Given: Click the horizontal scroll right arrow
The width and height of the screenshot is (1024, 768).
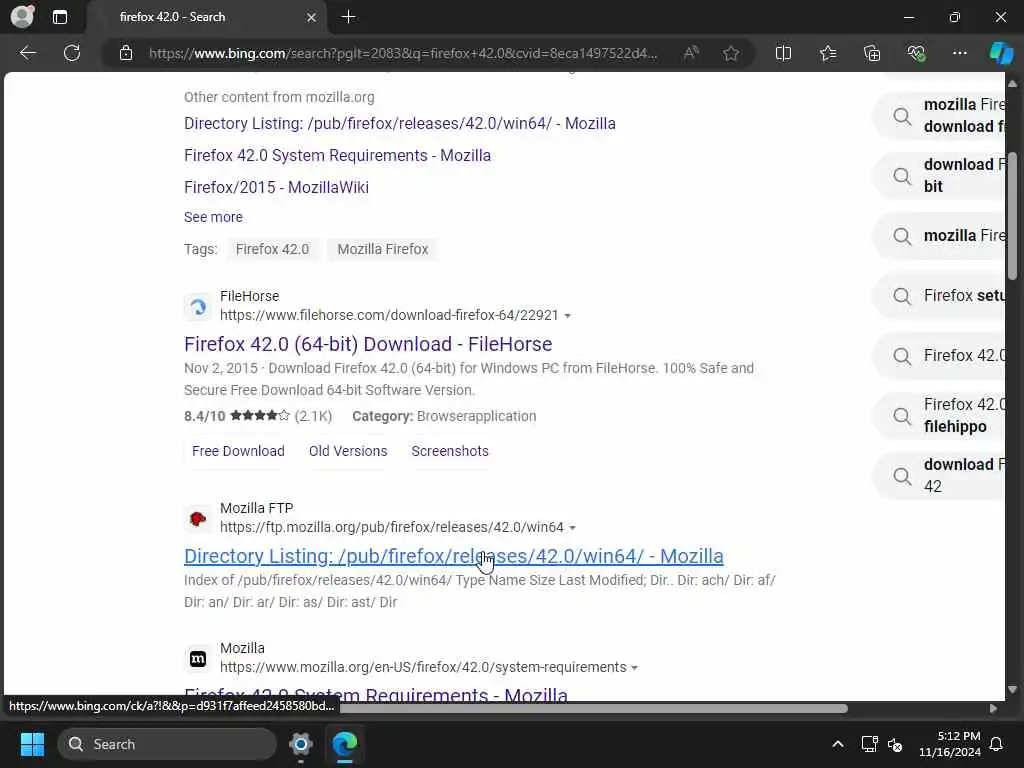Looking at the screenshot, I should [993, 709].
